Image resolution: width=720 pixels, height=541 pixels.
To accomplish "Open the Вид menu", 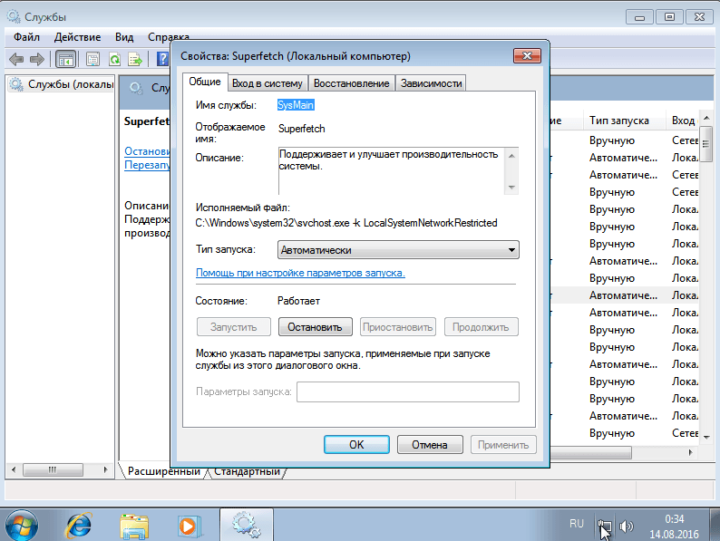I will (124, 37).
